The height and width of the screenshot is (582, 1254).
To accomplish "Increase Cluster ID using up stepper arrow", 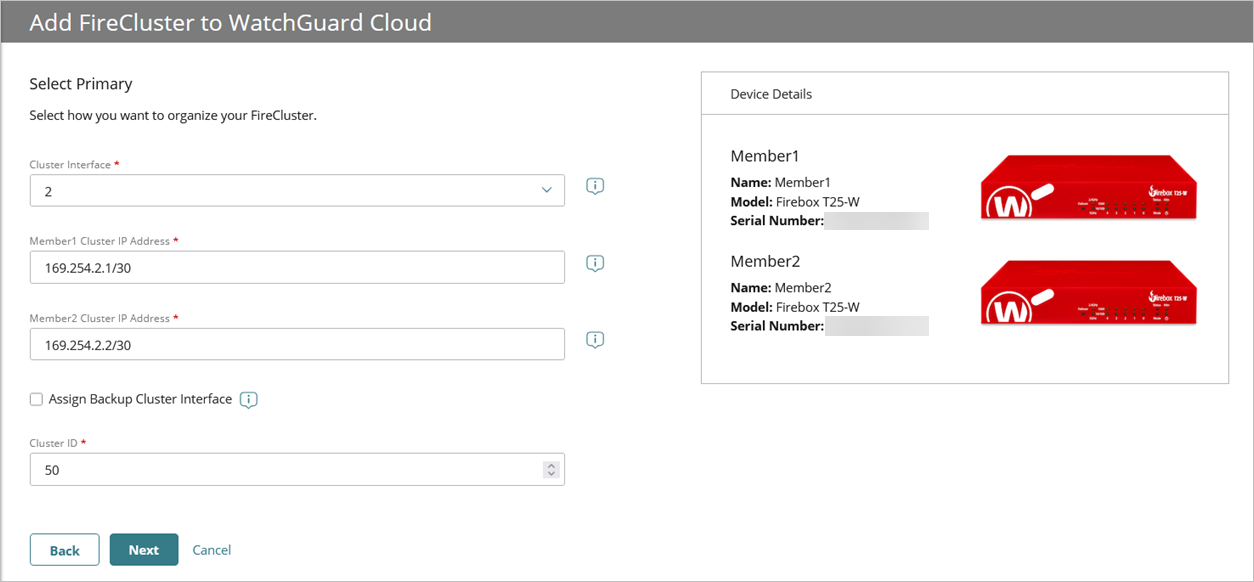I will point(551,464).
